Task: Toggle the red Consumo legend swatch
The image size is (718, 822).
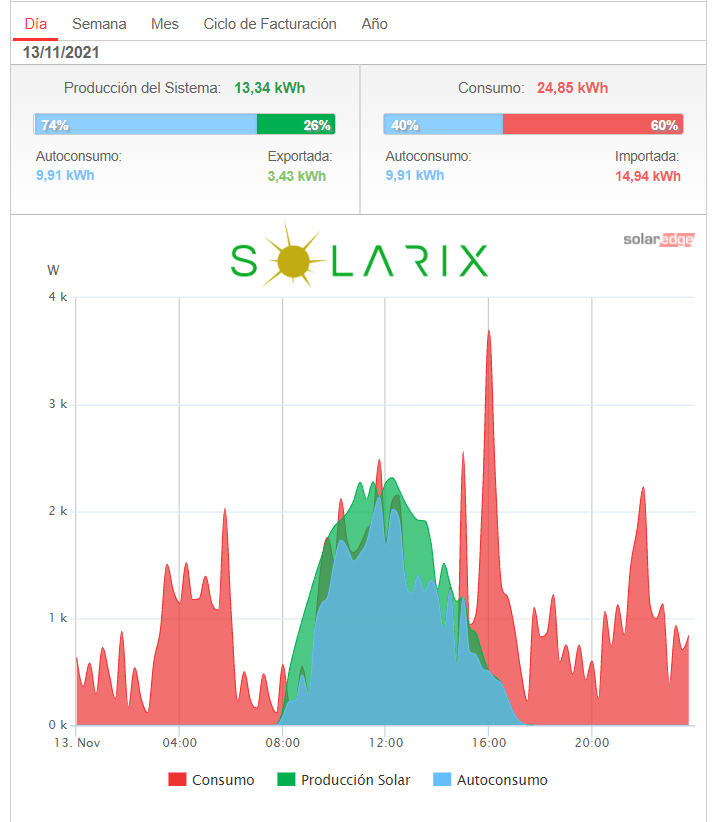Action: click(177, 780)
